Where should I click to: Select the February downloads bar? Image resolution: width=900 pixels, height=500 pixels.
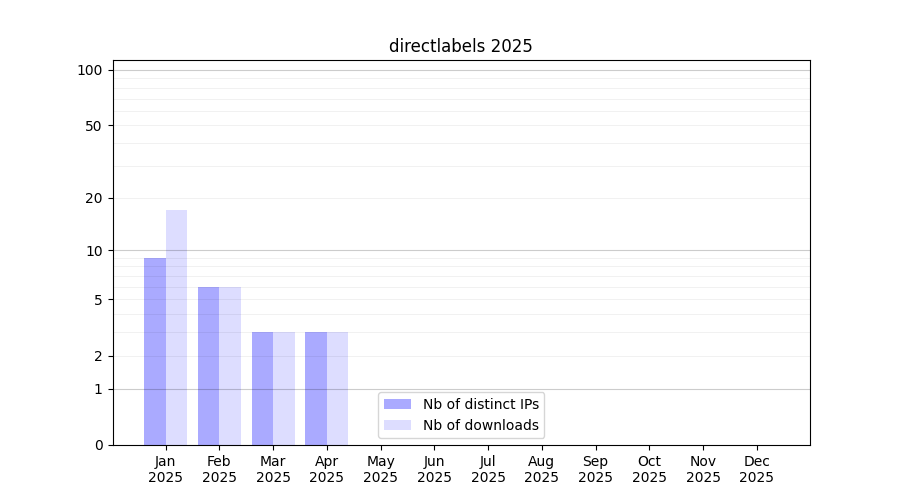[x=230, y=366]
